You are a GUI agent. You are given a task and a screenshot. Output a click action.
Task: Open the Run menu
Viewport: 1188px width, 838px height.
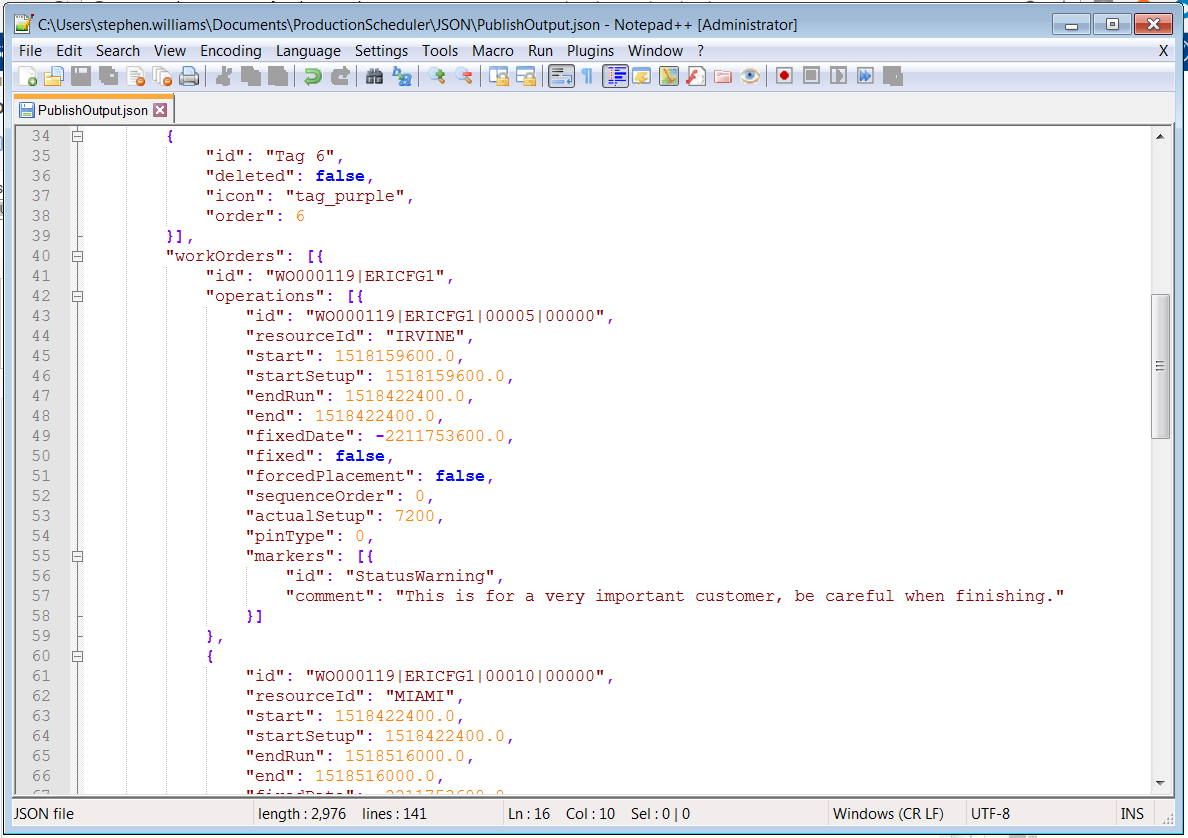pyautogui.click(x=540, y=51)
